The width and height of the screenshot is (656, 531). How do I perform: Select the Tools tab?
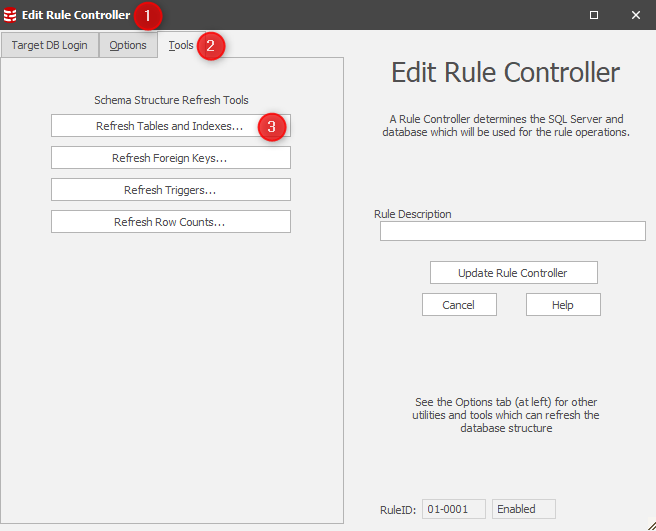tap(181, 45)
